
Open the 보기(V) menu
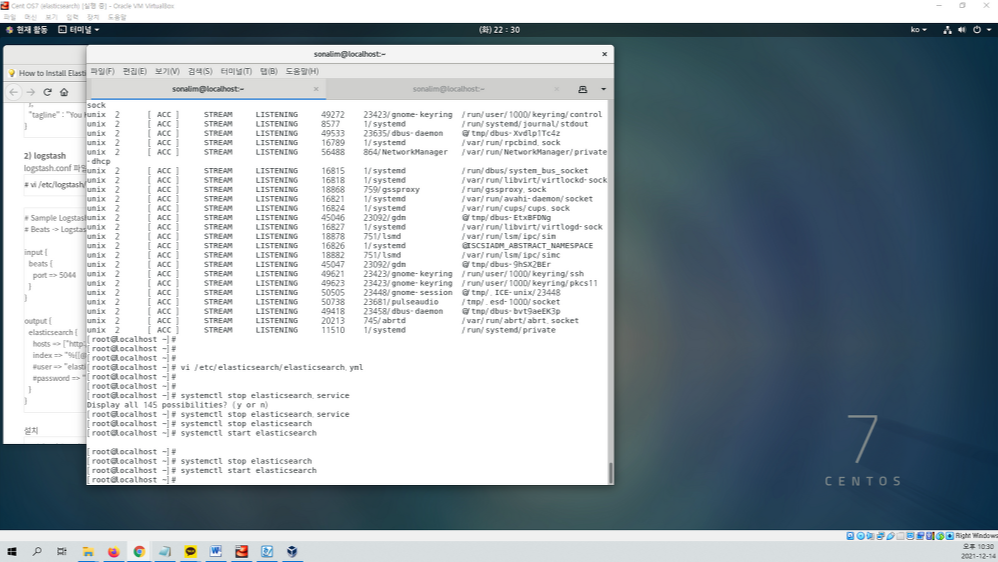pyautogui.click(x=167, y=71)
